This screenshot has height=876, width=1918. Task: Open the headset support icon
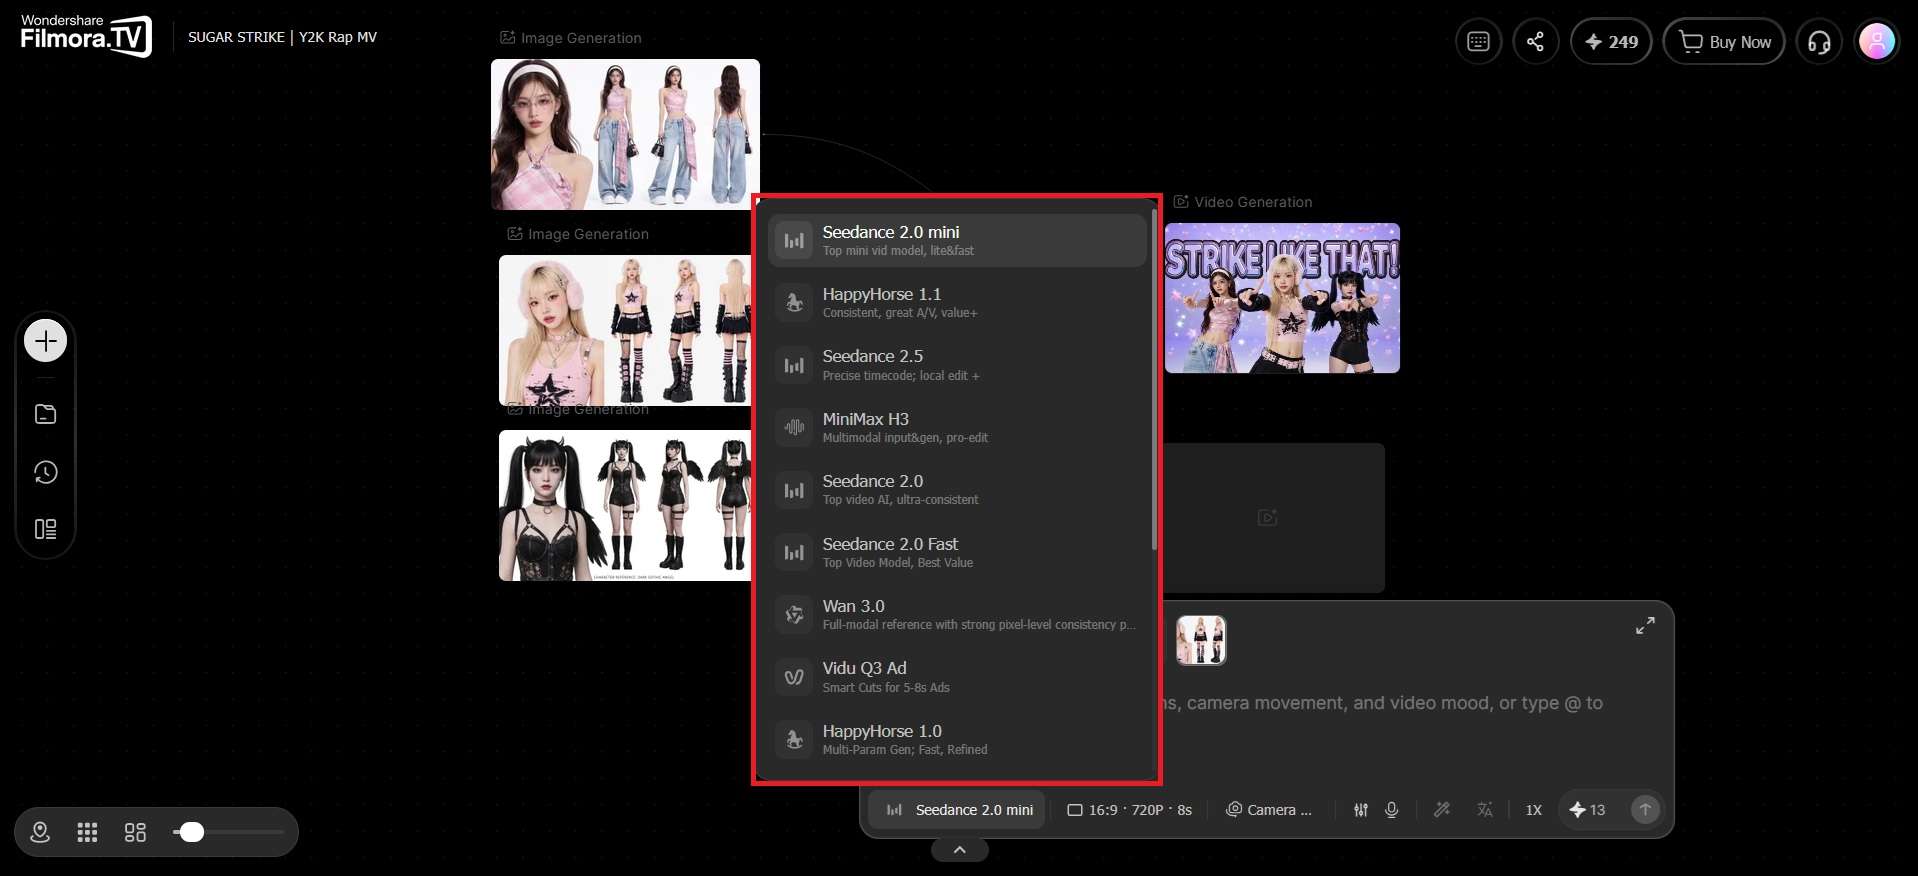(1819, 41)
